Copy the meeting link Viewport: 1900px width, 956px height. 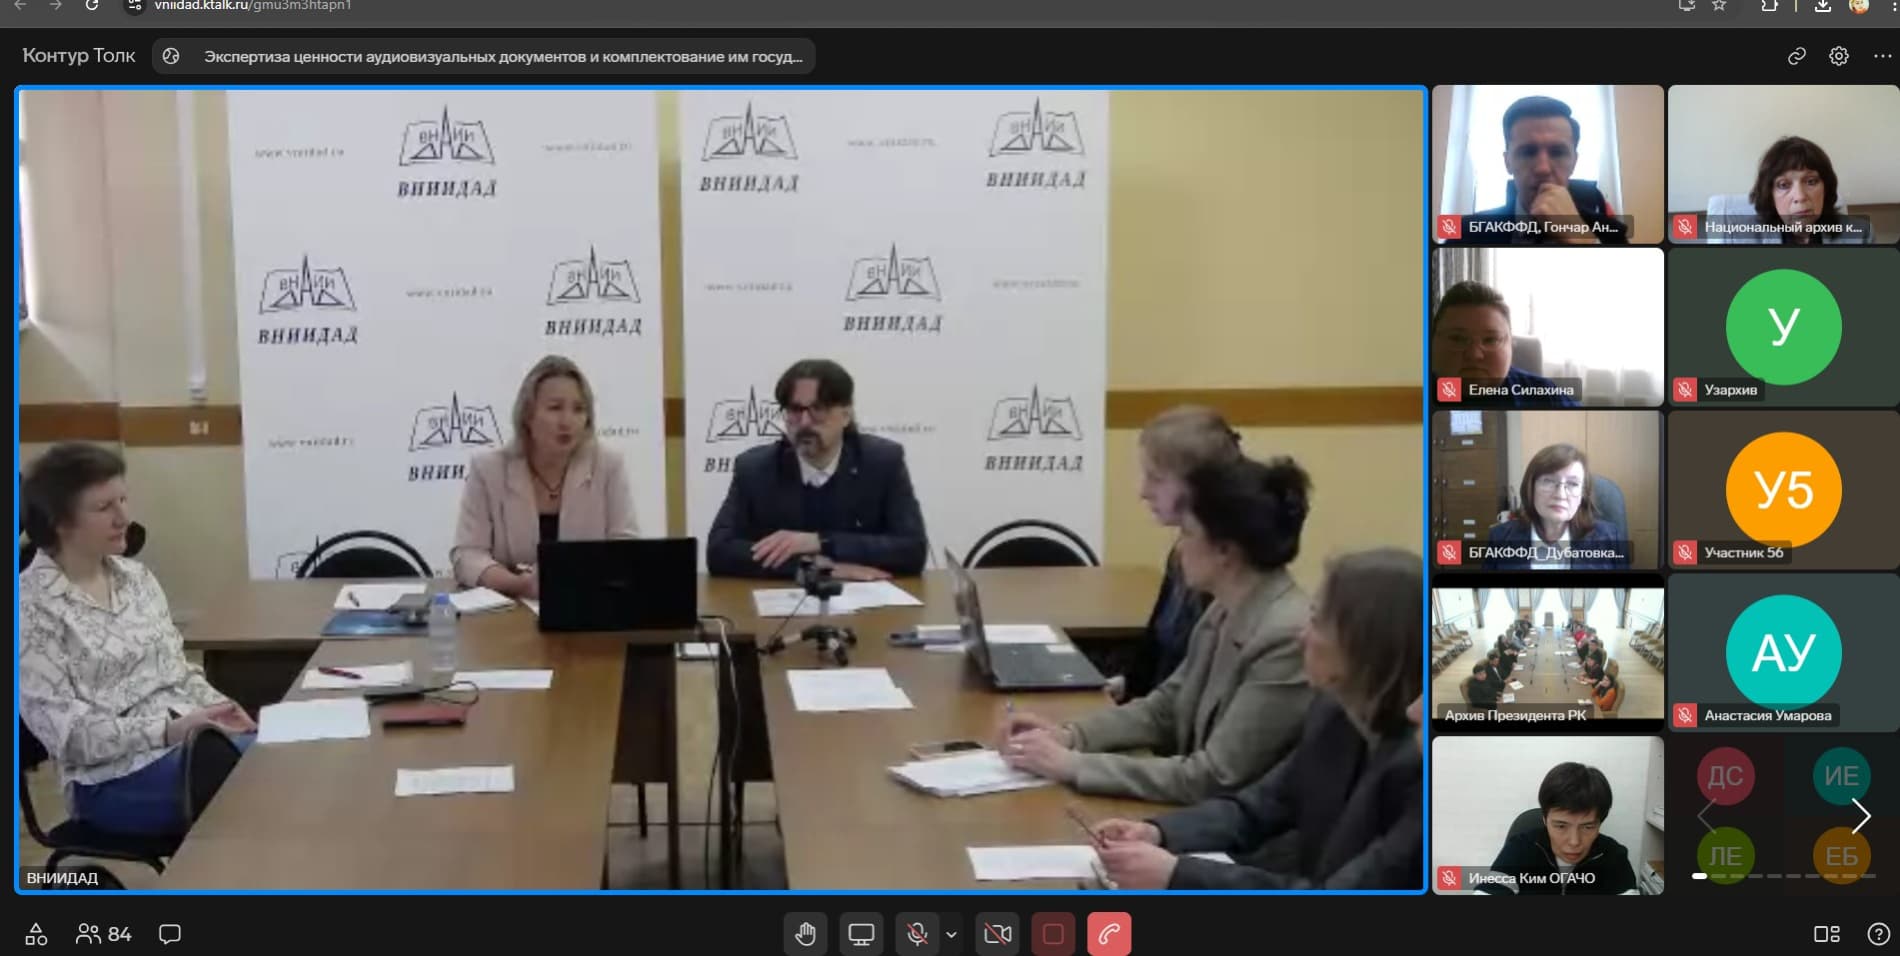(x=1798, y=56)
